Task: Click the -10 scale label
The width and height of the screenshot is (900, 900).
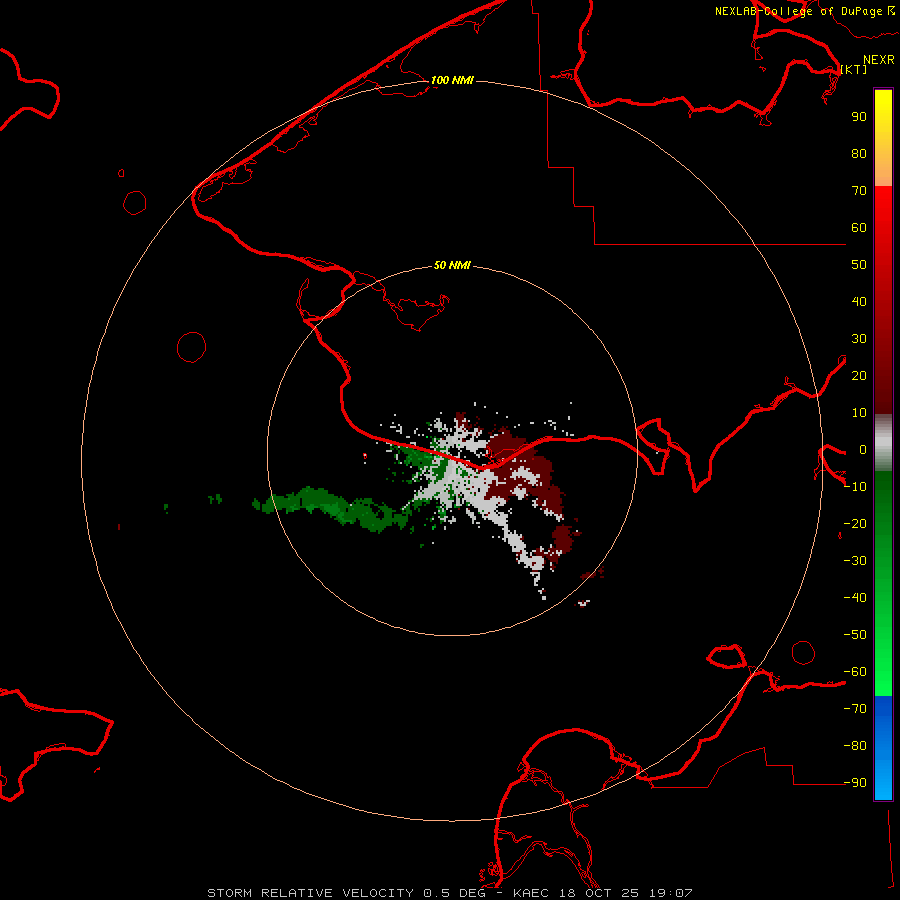Action: click(x=855, y=487)
